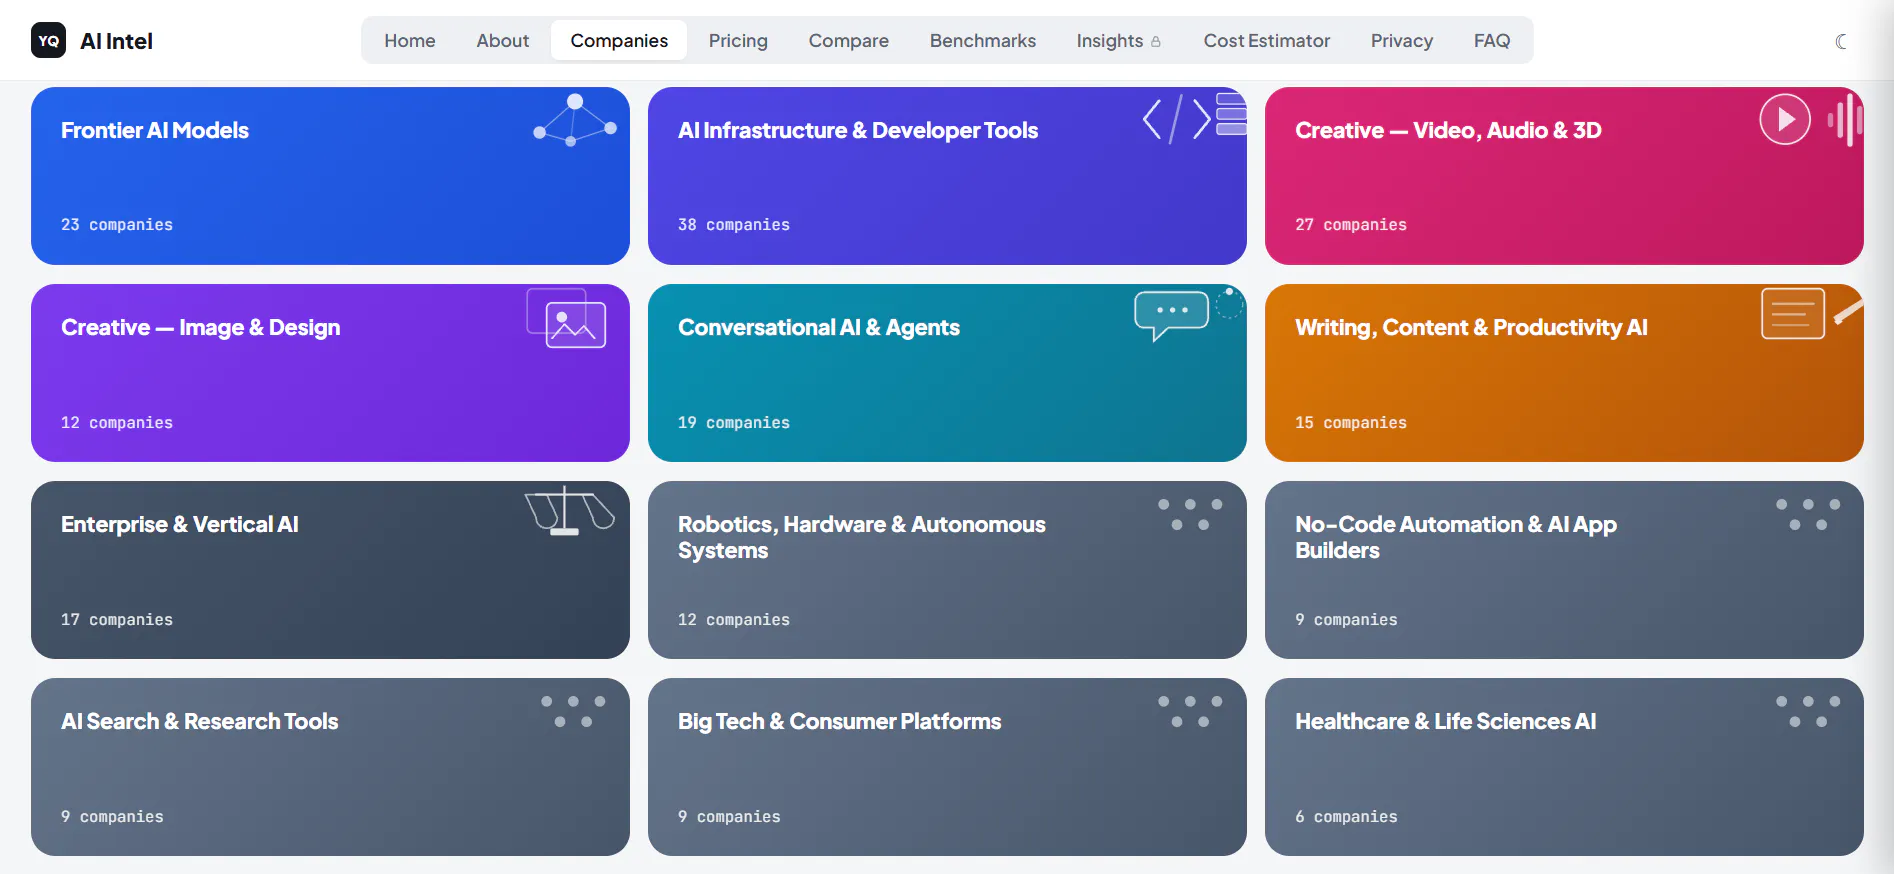Click dots icon on Big Tech card

click(x=1190, y=711)
